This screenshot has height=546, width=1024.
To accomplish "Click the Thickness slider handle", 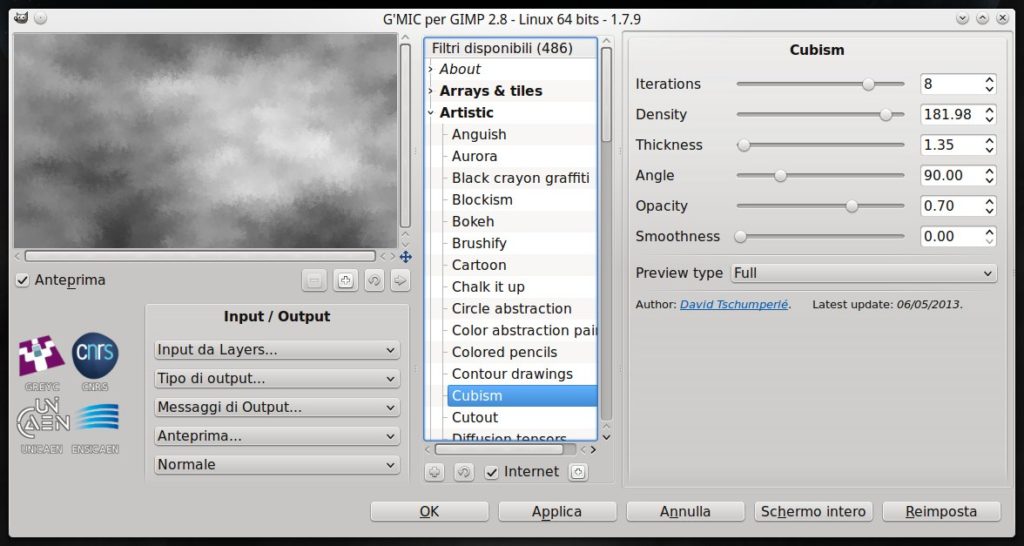I will click(743, 145).
